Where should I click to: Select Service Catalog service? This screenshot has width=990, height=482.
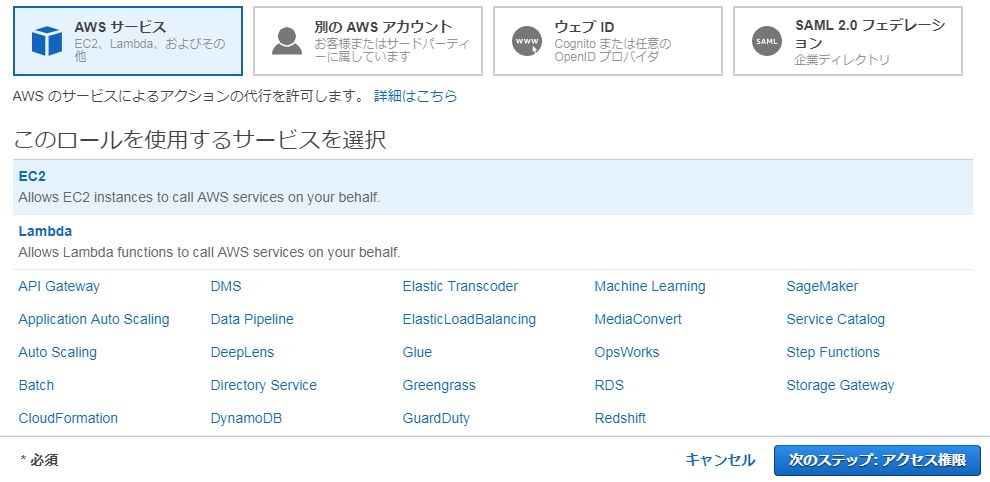coord(835,320)
